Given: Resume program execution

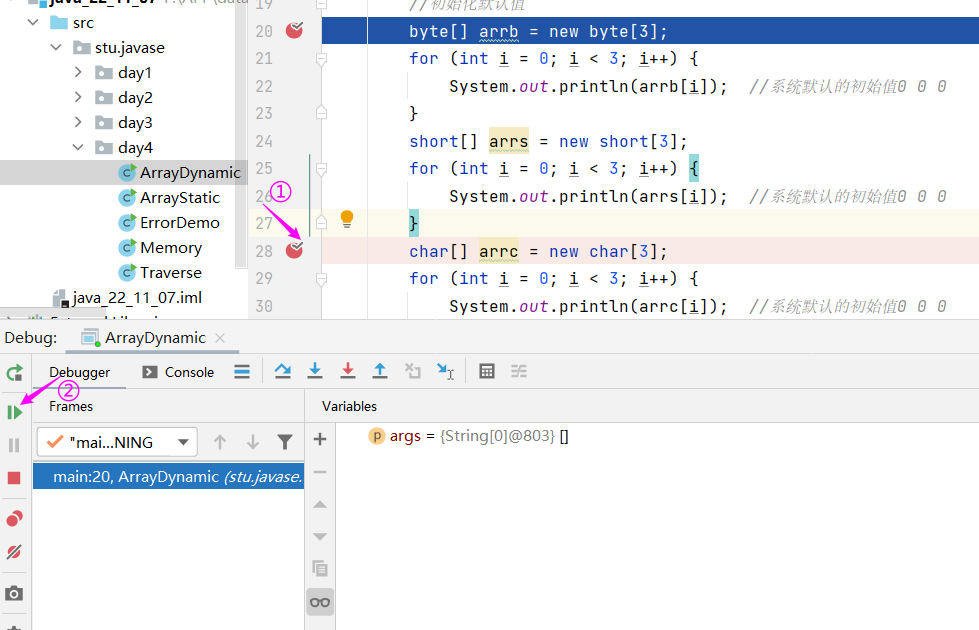Looking at the screenshot, I should pos(14,412).
